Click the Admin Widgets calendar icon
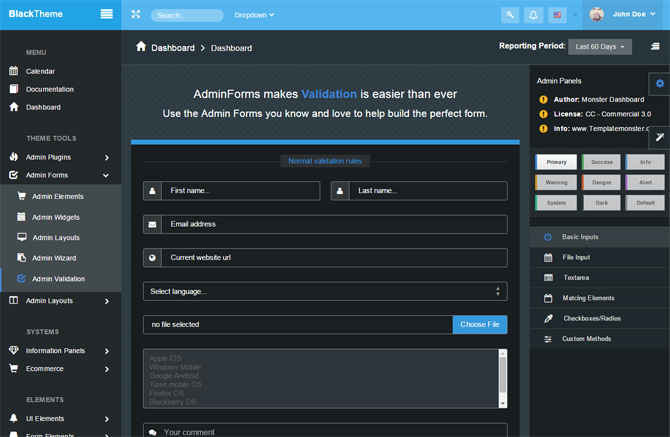This screenshot has width=670, height=437. click(21, 217)
